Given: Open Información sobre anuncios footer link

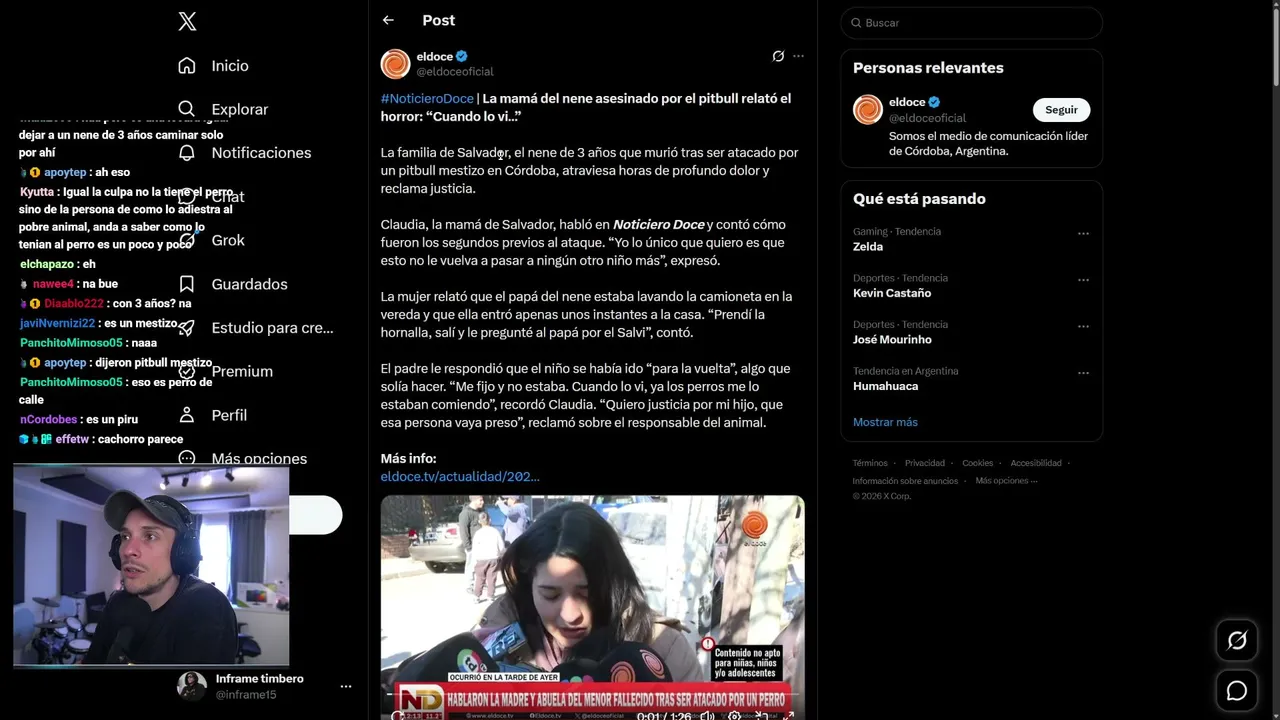Looking at the screenshot, I should [x=906, y=481].
